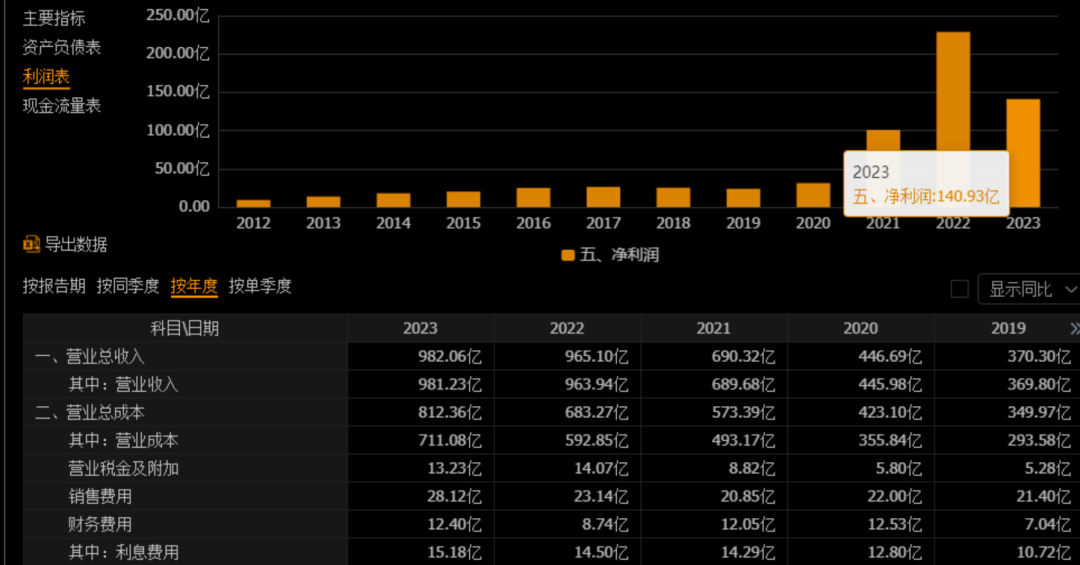
Task: Click the 2017 net profit bar
Action: [x=603, y=197]
